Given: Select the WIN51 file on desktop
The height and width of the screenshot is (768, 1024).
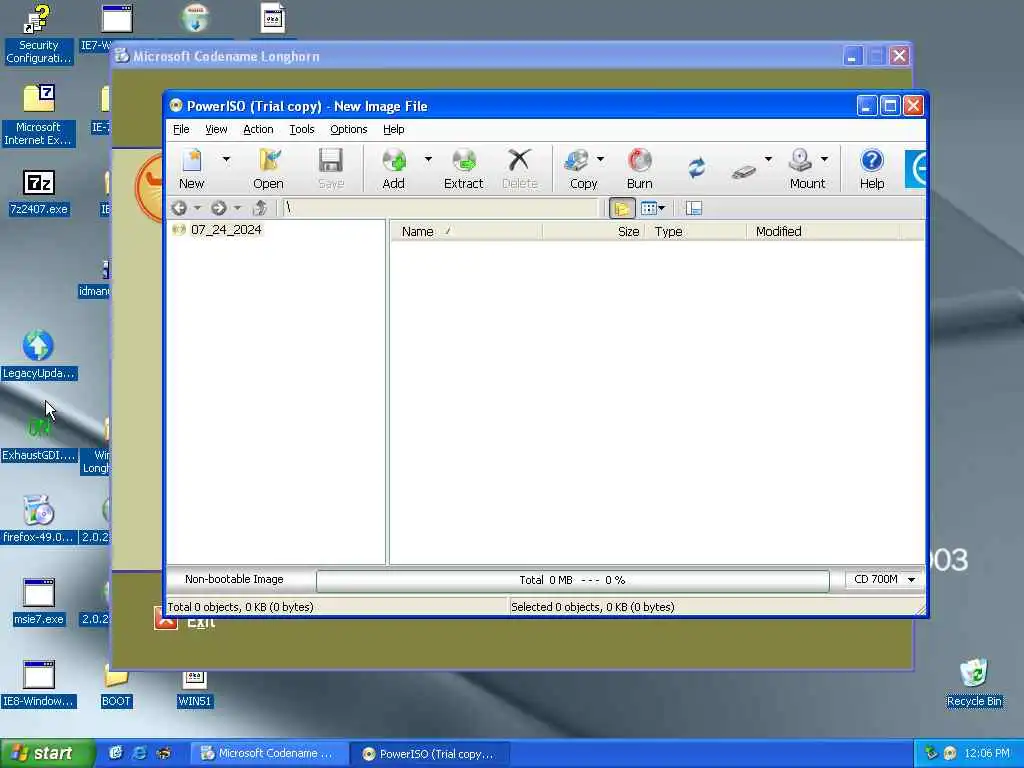Looking at the screenshot, I should 195,688.
